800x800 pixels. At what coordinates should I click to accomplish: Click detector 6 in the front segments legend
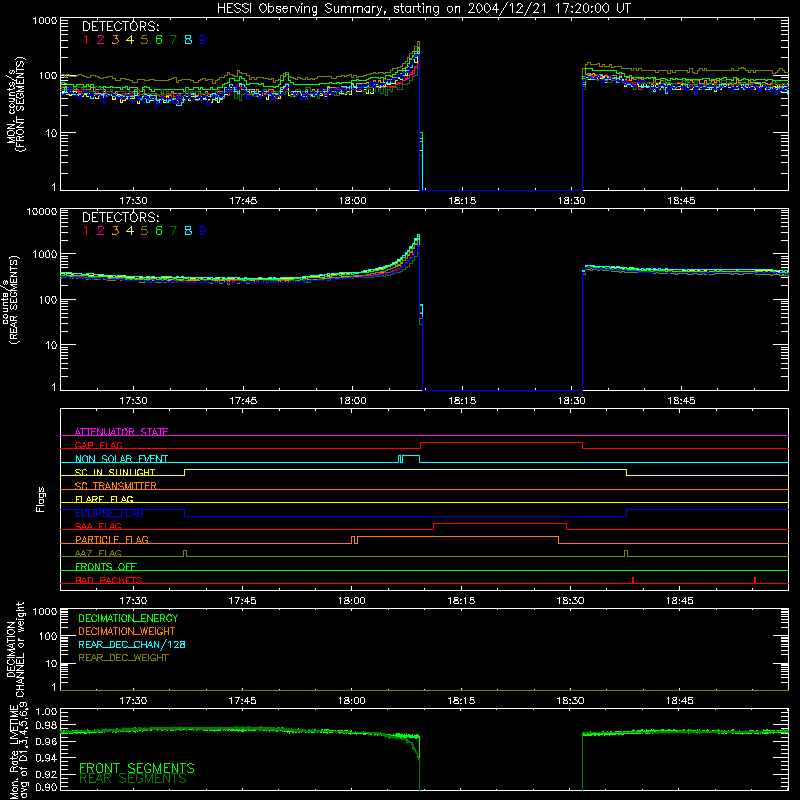tap(159, 40)
